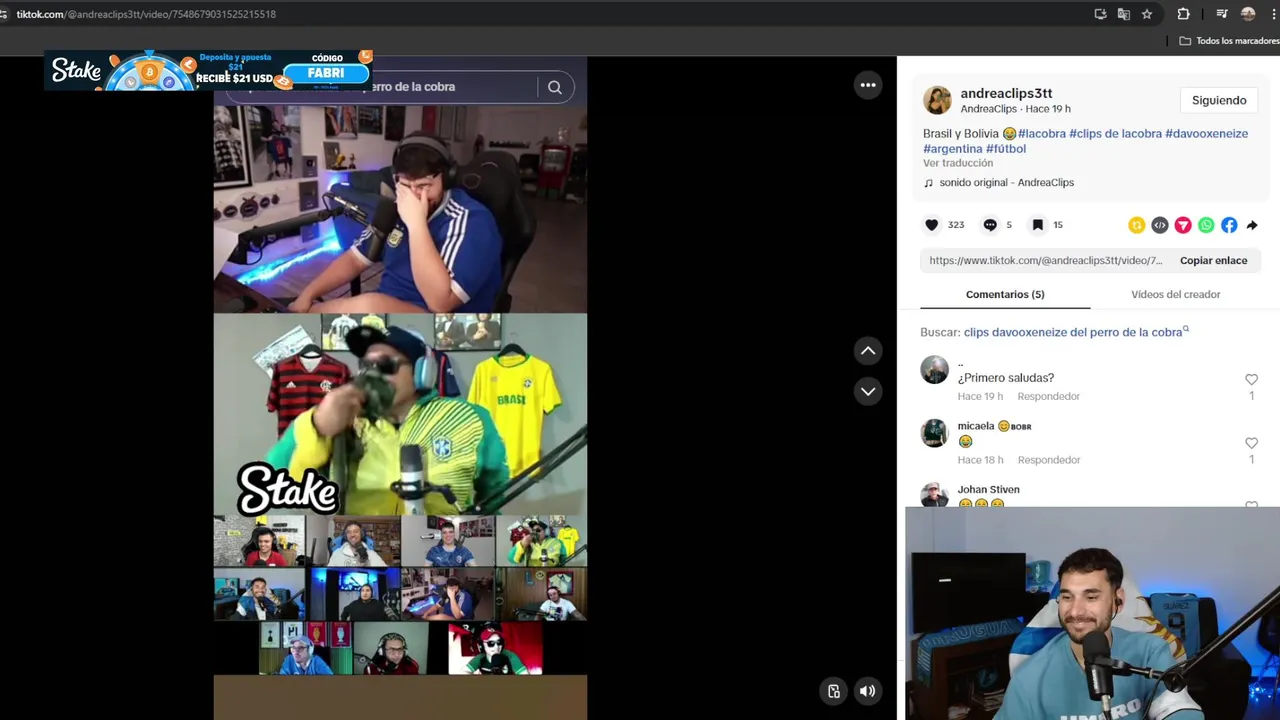Click the video link text field

pos(1045,260)
